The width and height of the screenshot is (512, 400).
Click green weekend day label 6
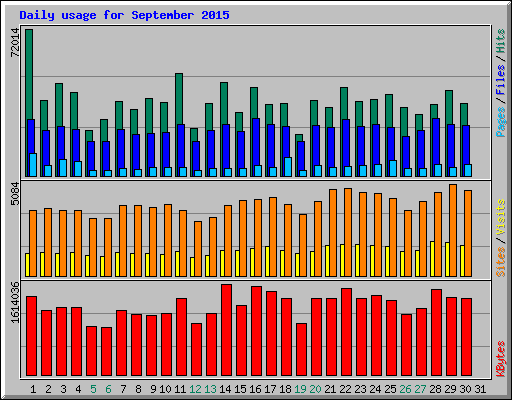(108, 389)
